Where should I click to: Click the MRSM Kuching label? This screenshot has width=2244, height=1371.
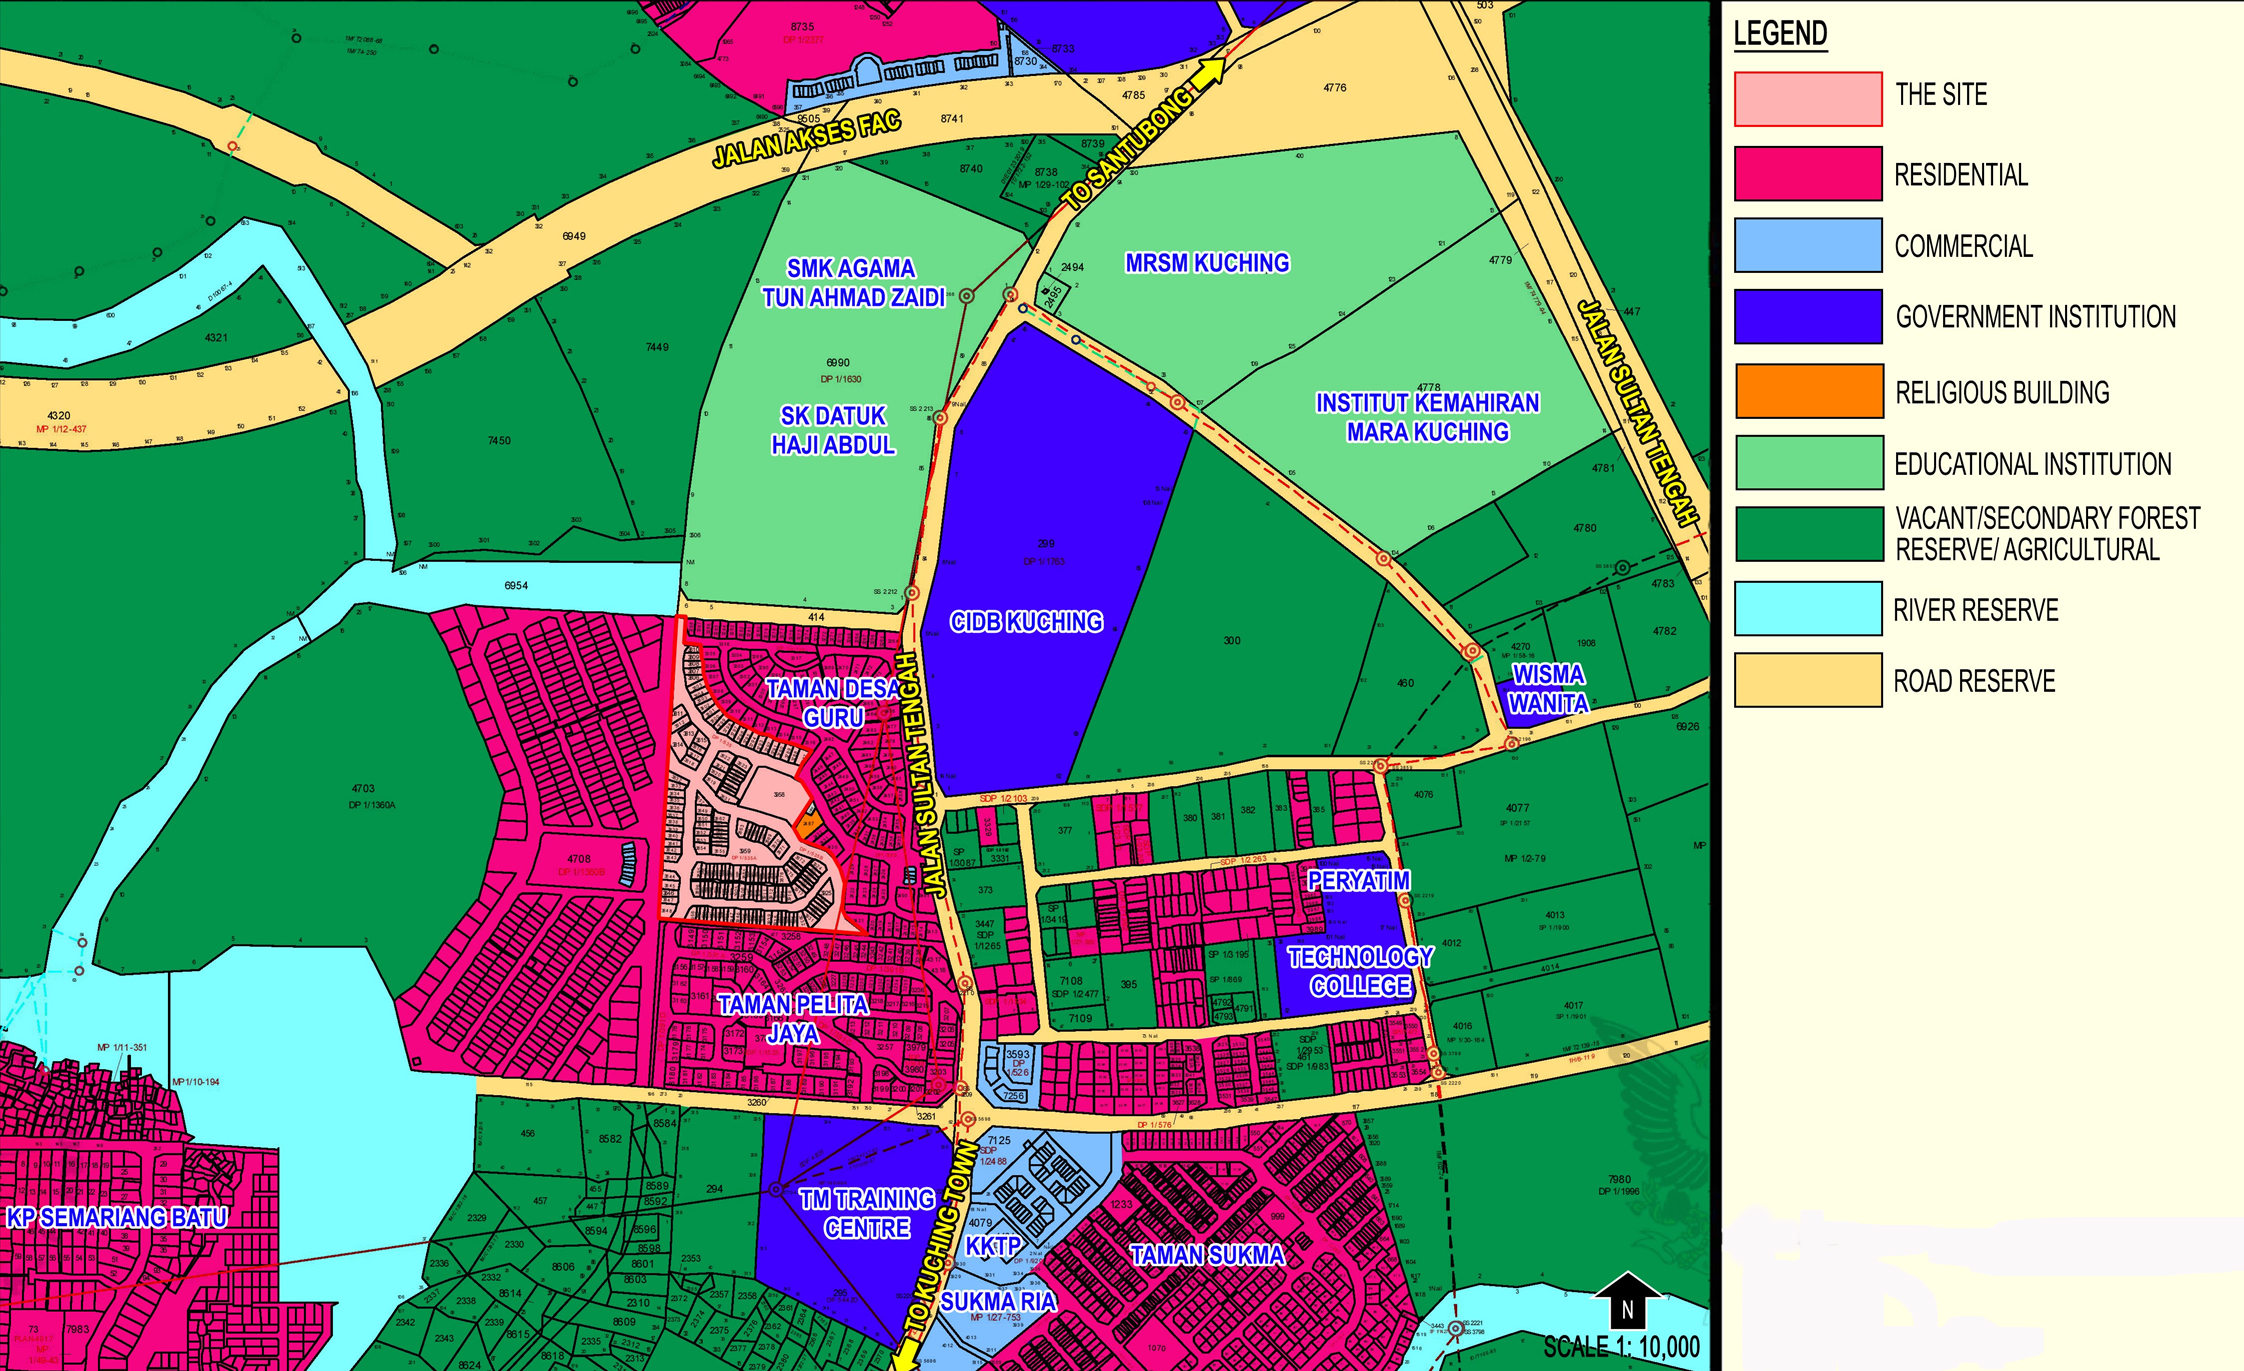coord(1207,263)
